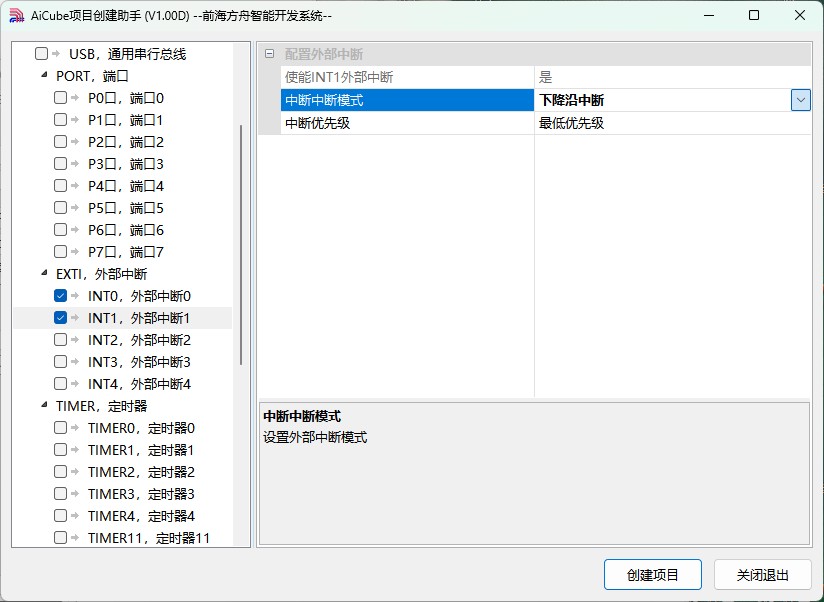This screenshot has height=602, width=824.
Task: Click the AiCube app icon in title bar
Action: coord(16,15)
